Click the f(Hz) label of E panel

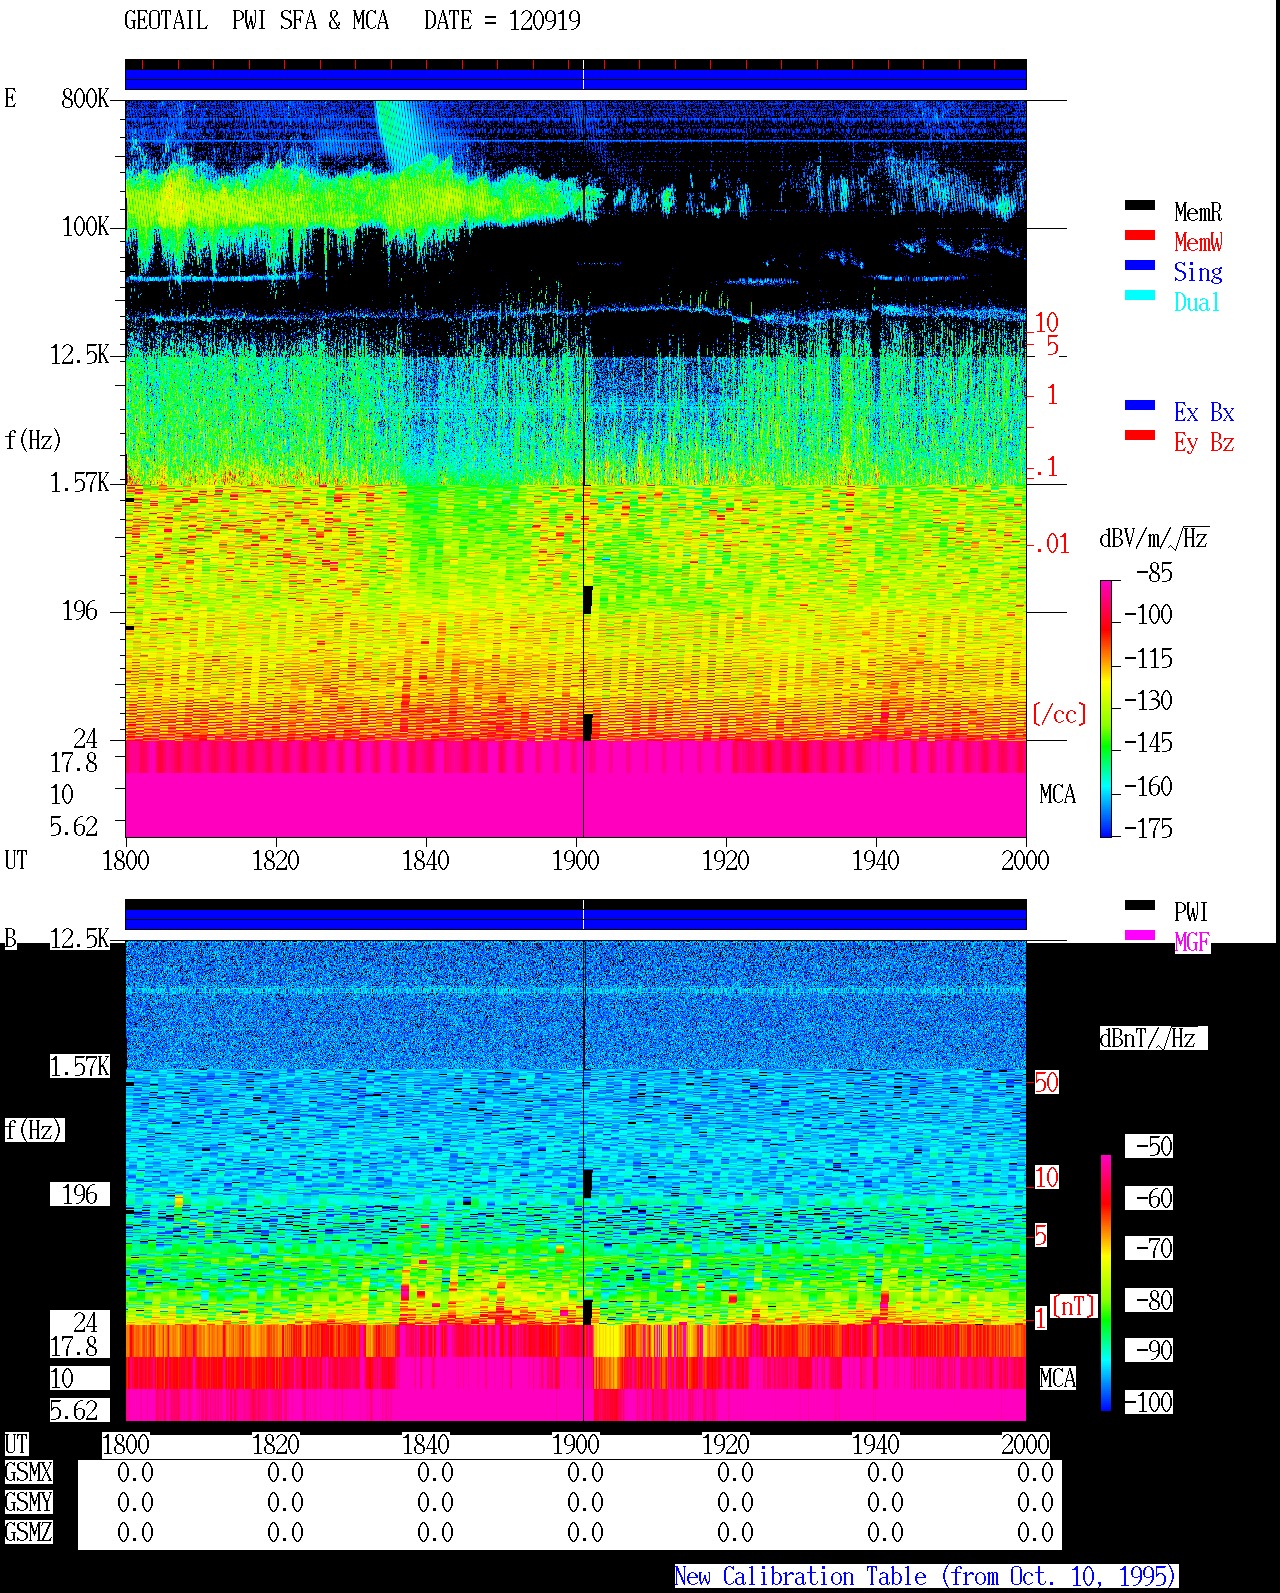33,441
